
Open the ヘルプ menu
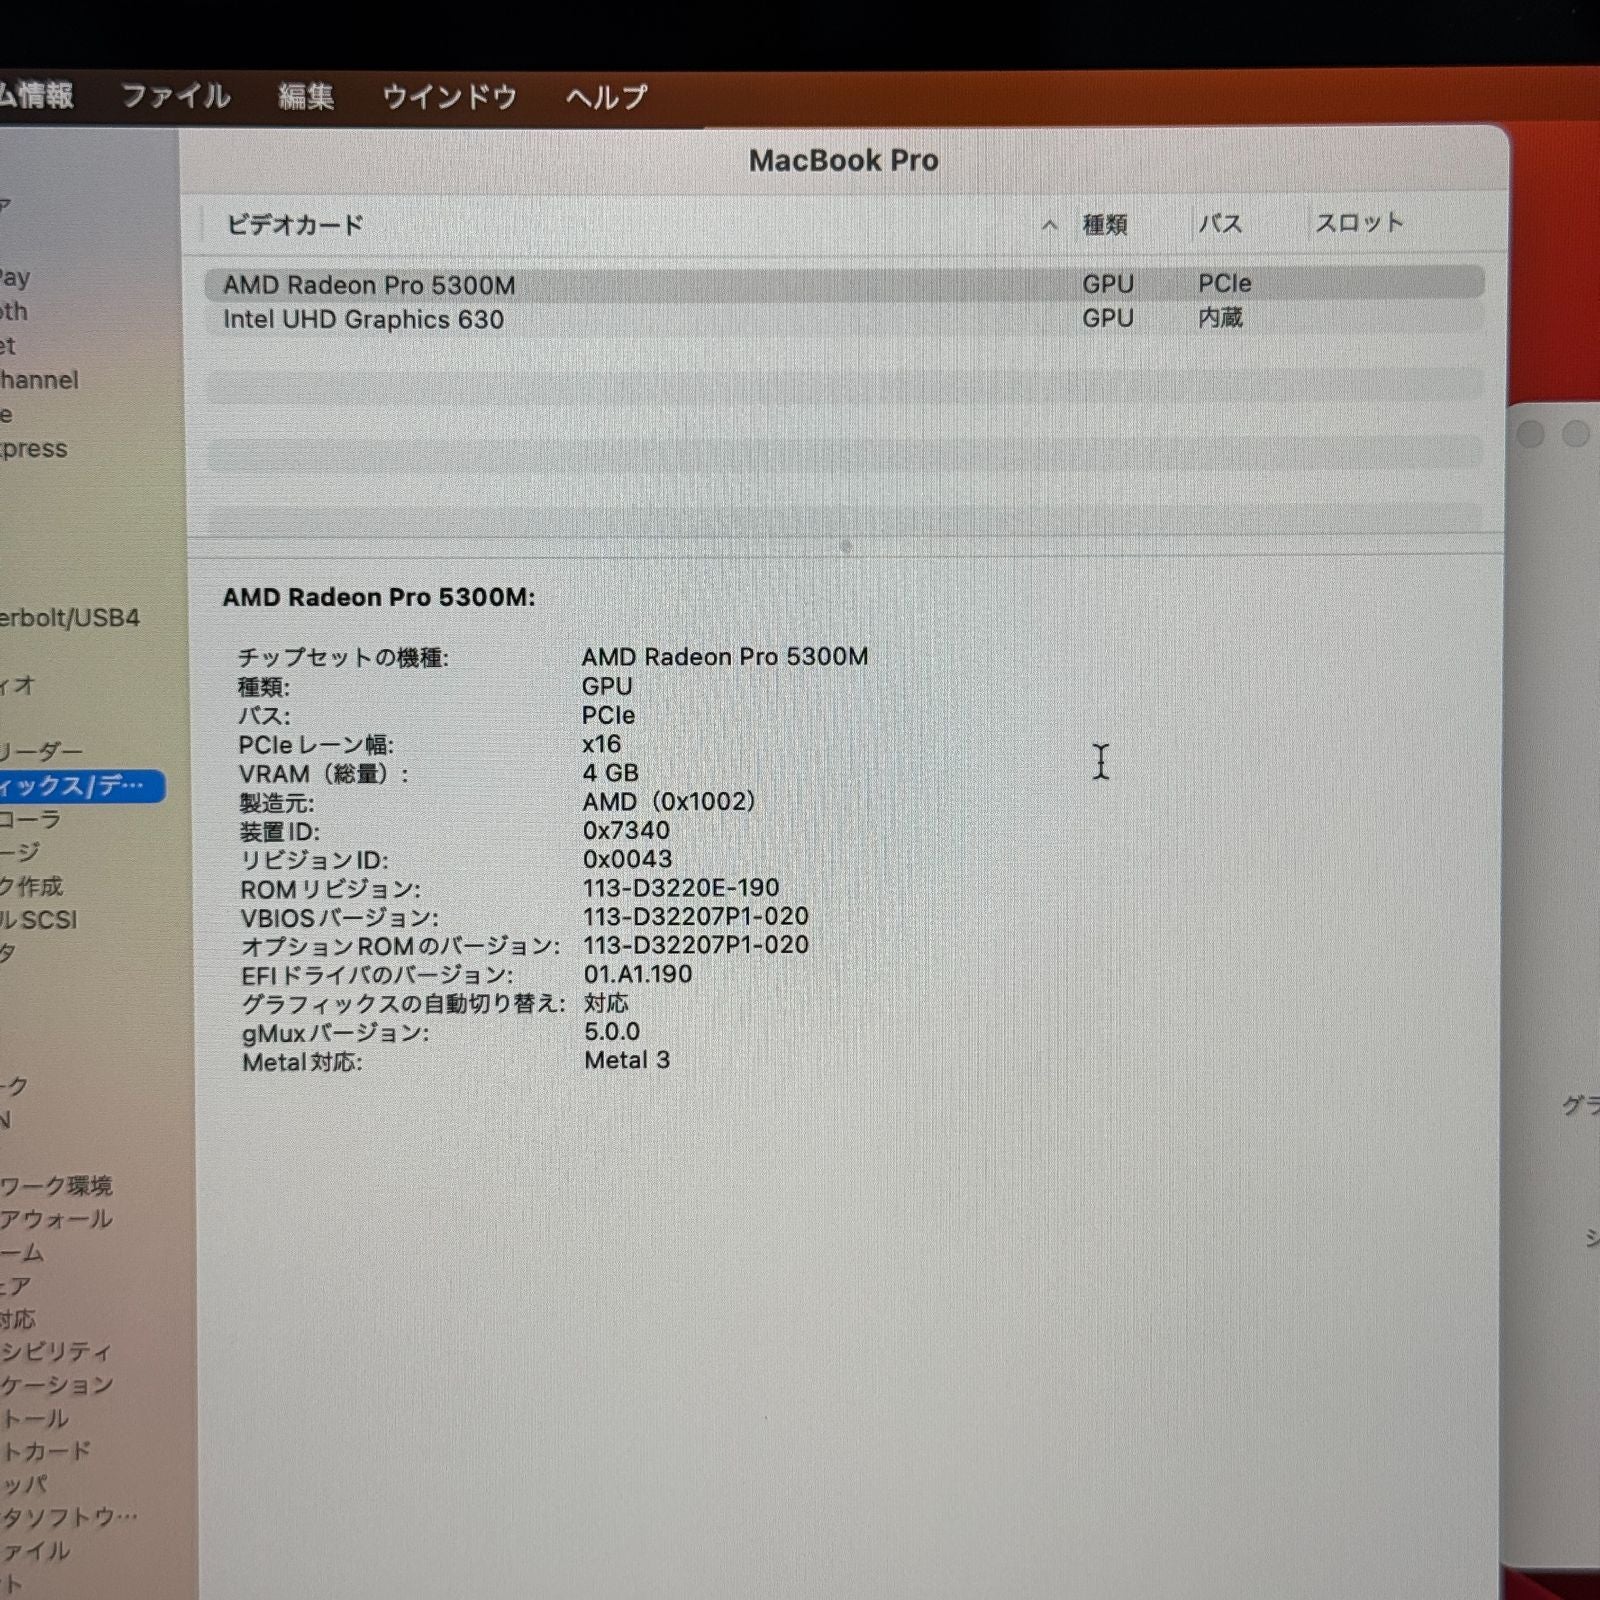pyautogui.click(x=606, y=97)
